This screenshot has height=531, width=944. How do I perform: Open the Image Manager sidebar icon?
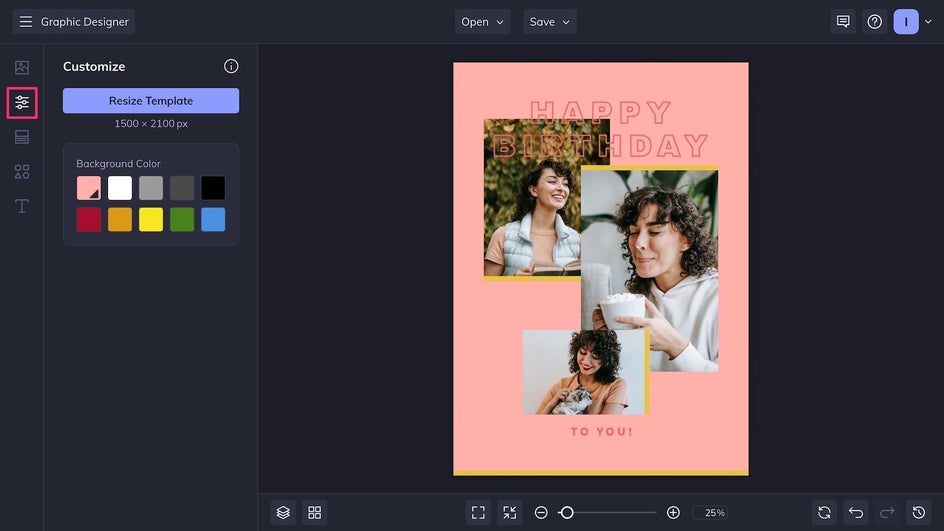22,67
